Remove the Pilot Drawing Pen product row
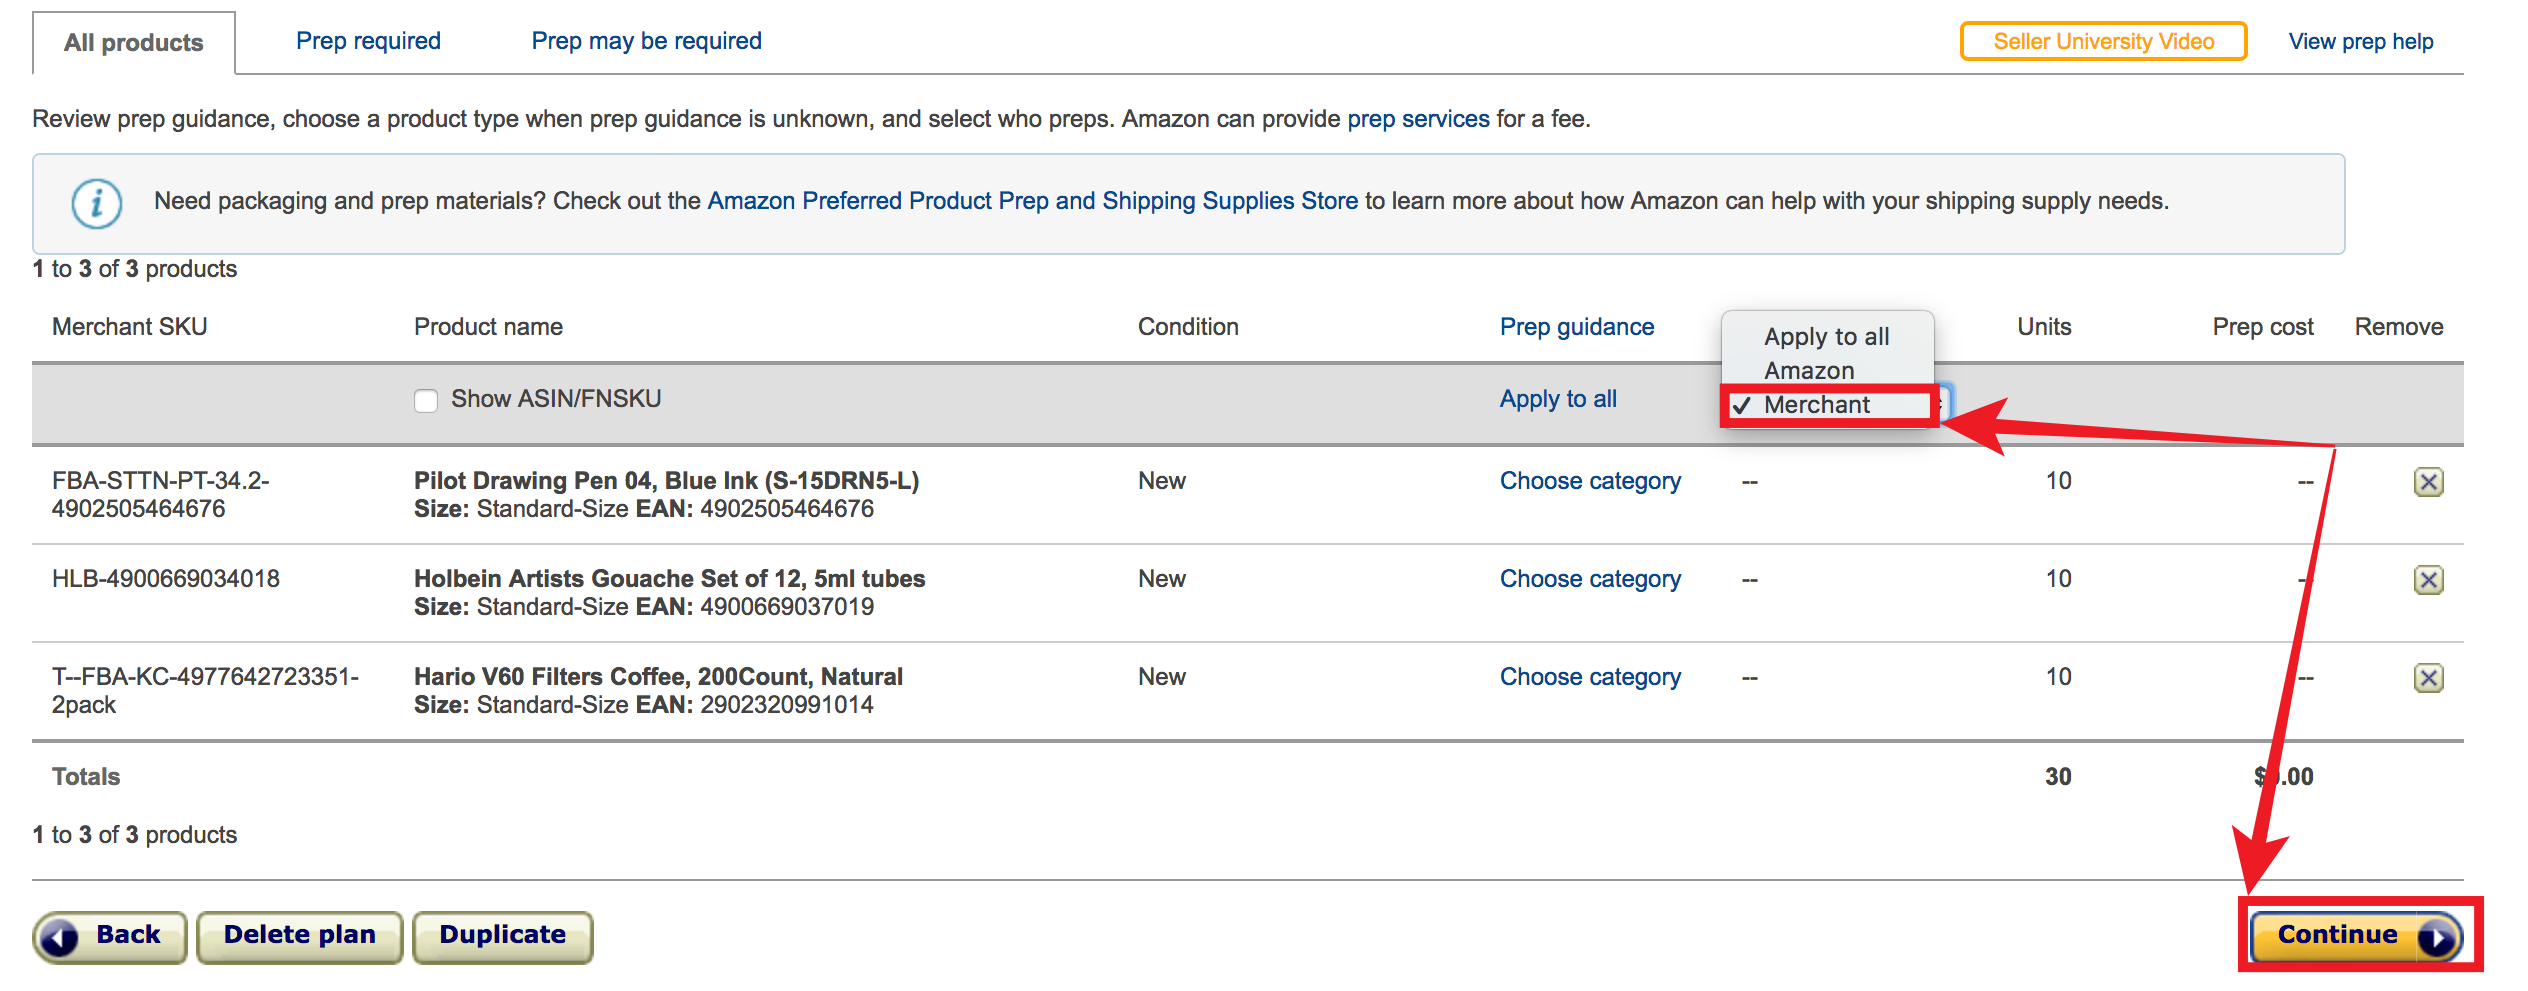 (2428, 482)
